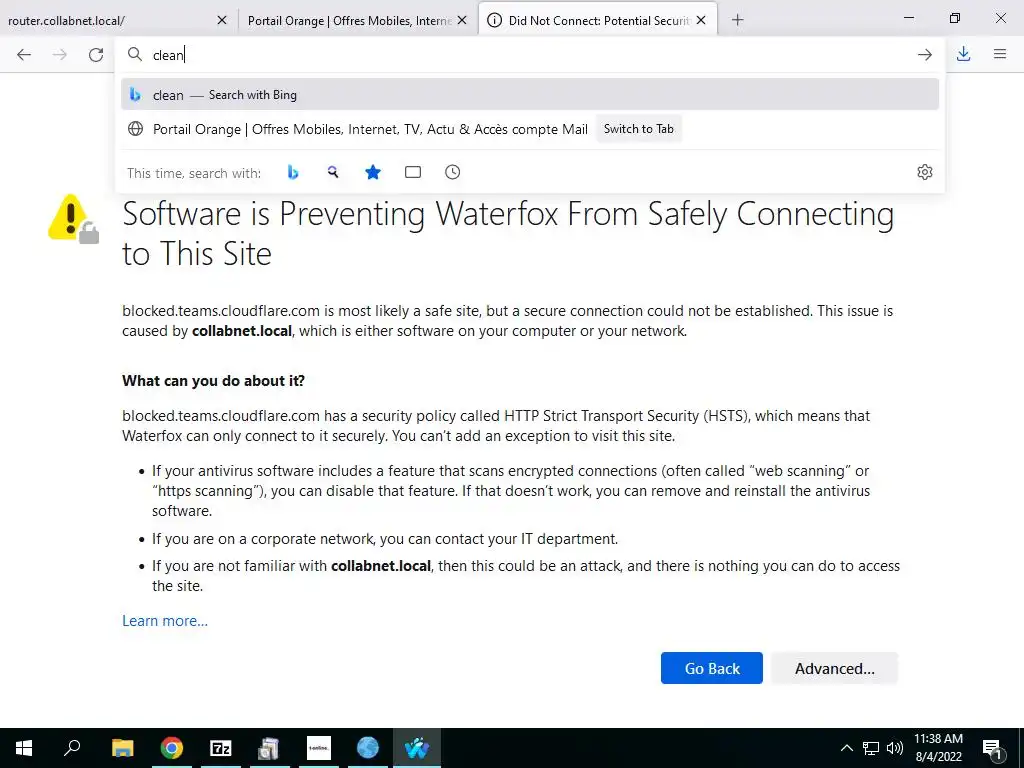Open File Explorer from taskbar

(x=122, y=748)
